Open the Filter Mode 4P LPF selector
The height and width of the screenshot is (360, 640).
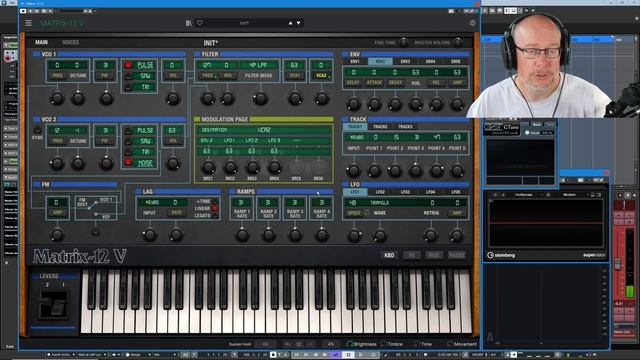[x=258, y=65]
